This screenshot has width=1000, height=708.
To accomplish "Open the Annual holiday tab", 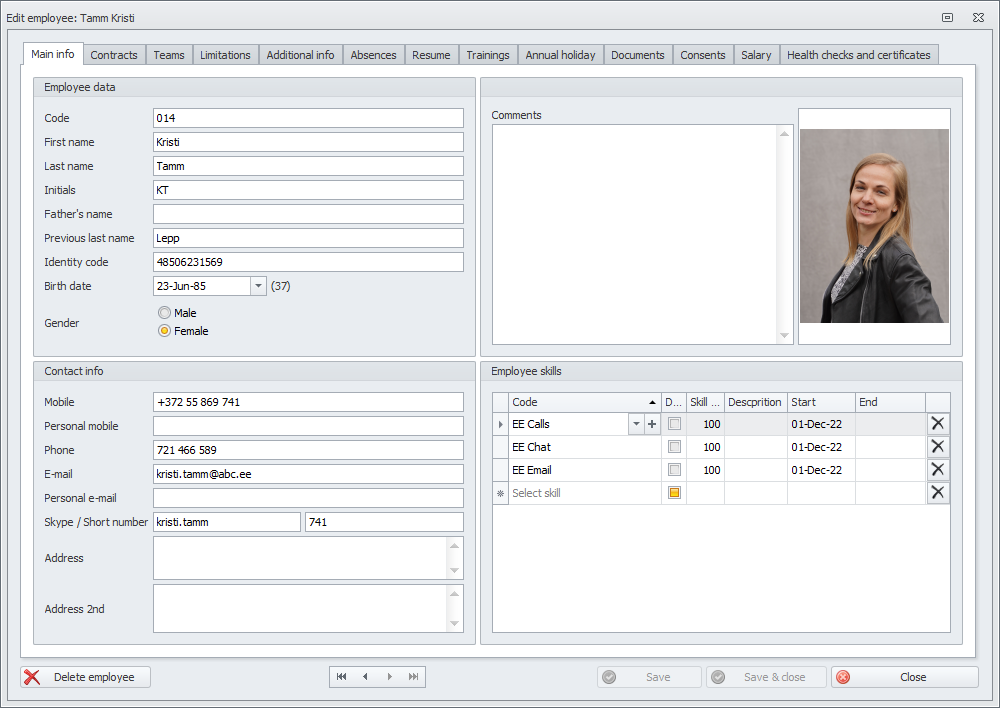I will click(560, 55).
